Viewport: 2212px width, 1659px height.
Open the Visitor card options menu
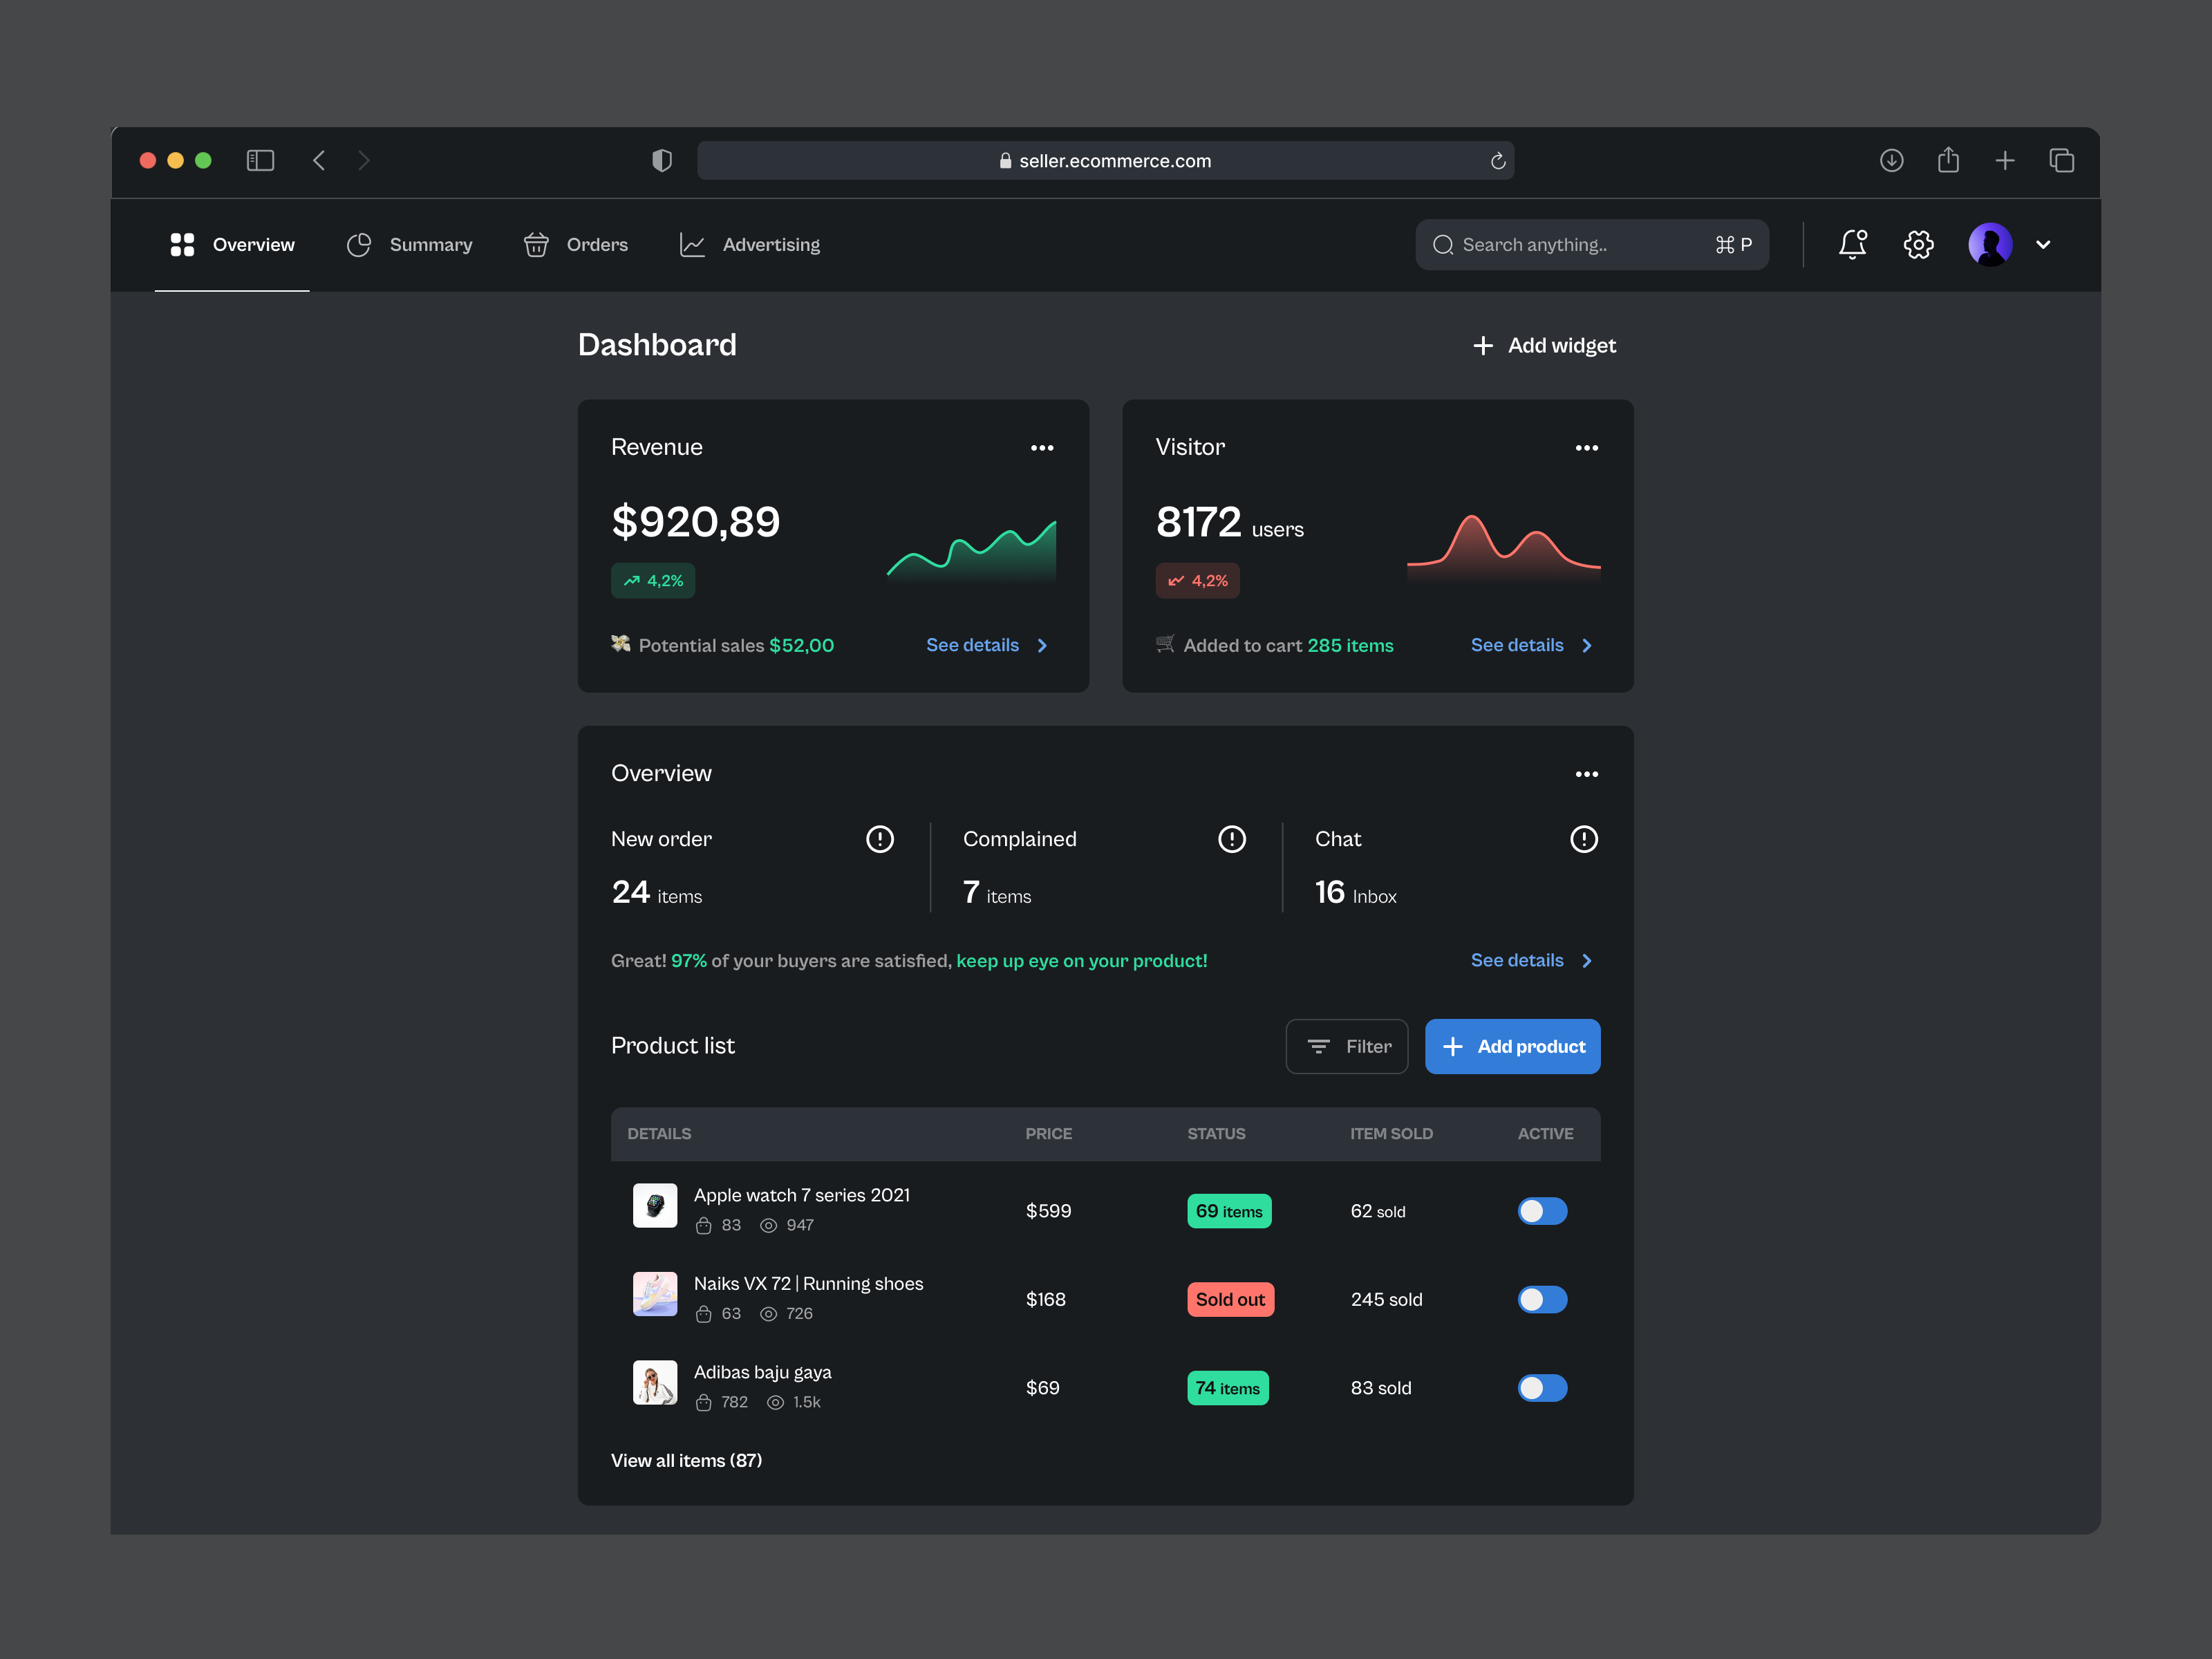[1586, 447]
